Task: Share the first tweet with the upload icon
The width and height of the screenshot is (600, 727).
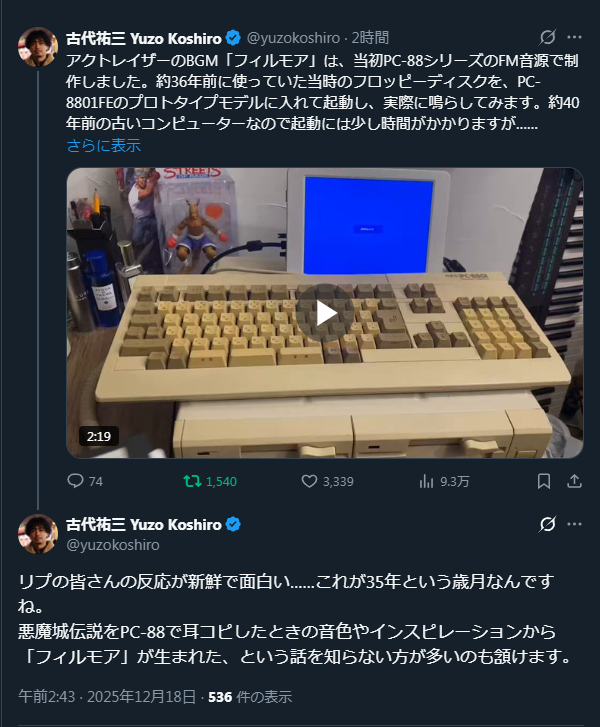Action: [x=574, y=481]
